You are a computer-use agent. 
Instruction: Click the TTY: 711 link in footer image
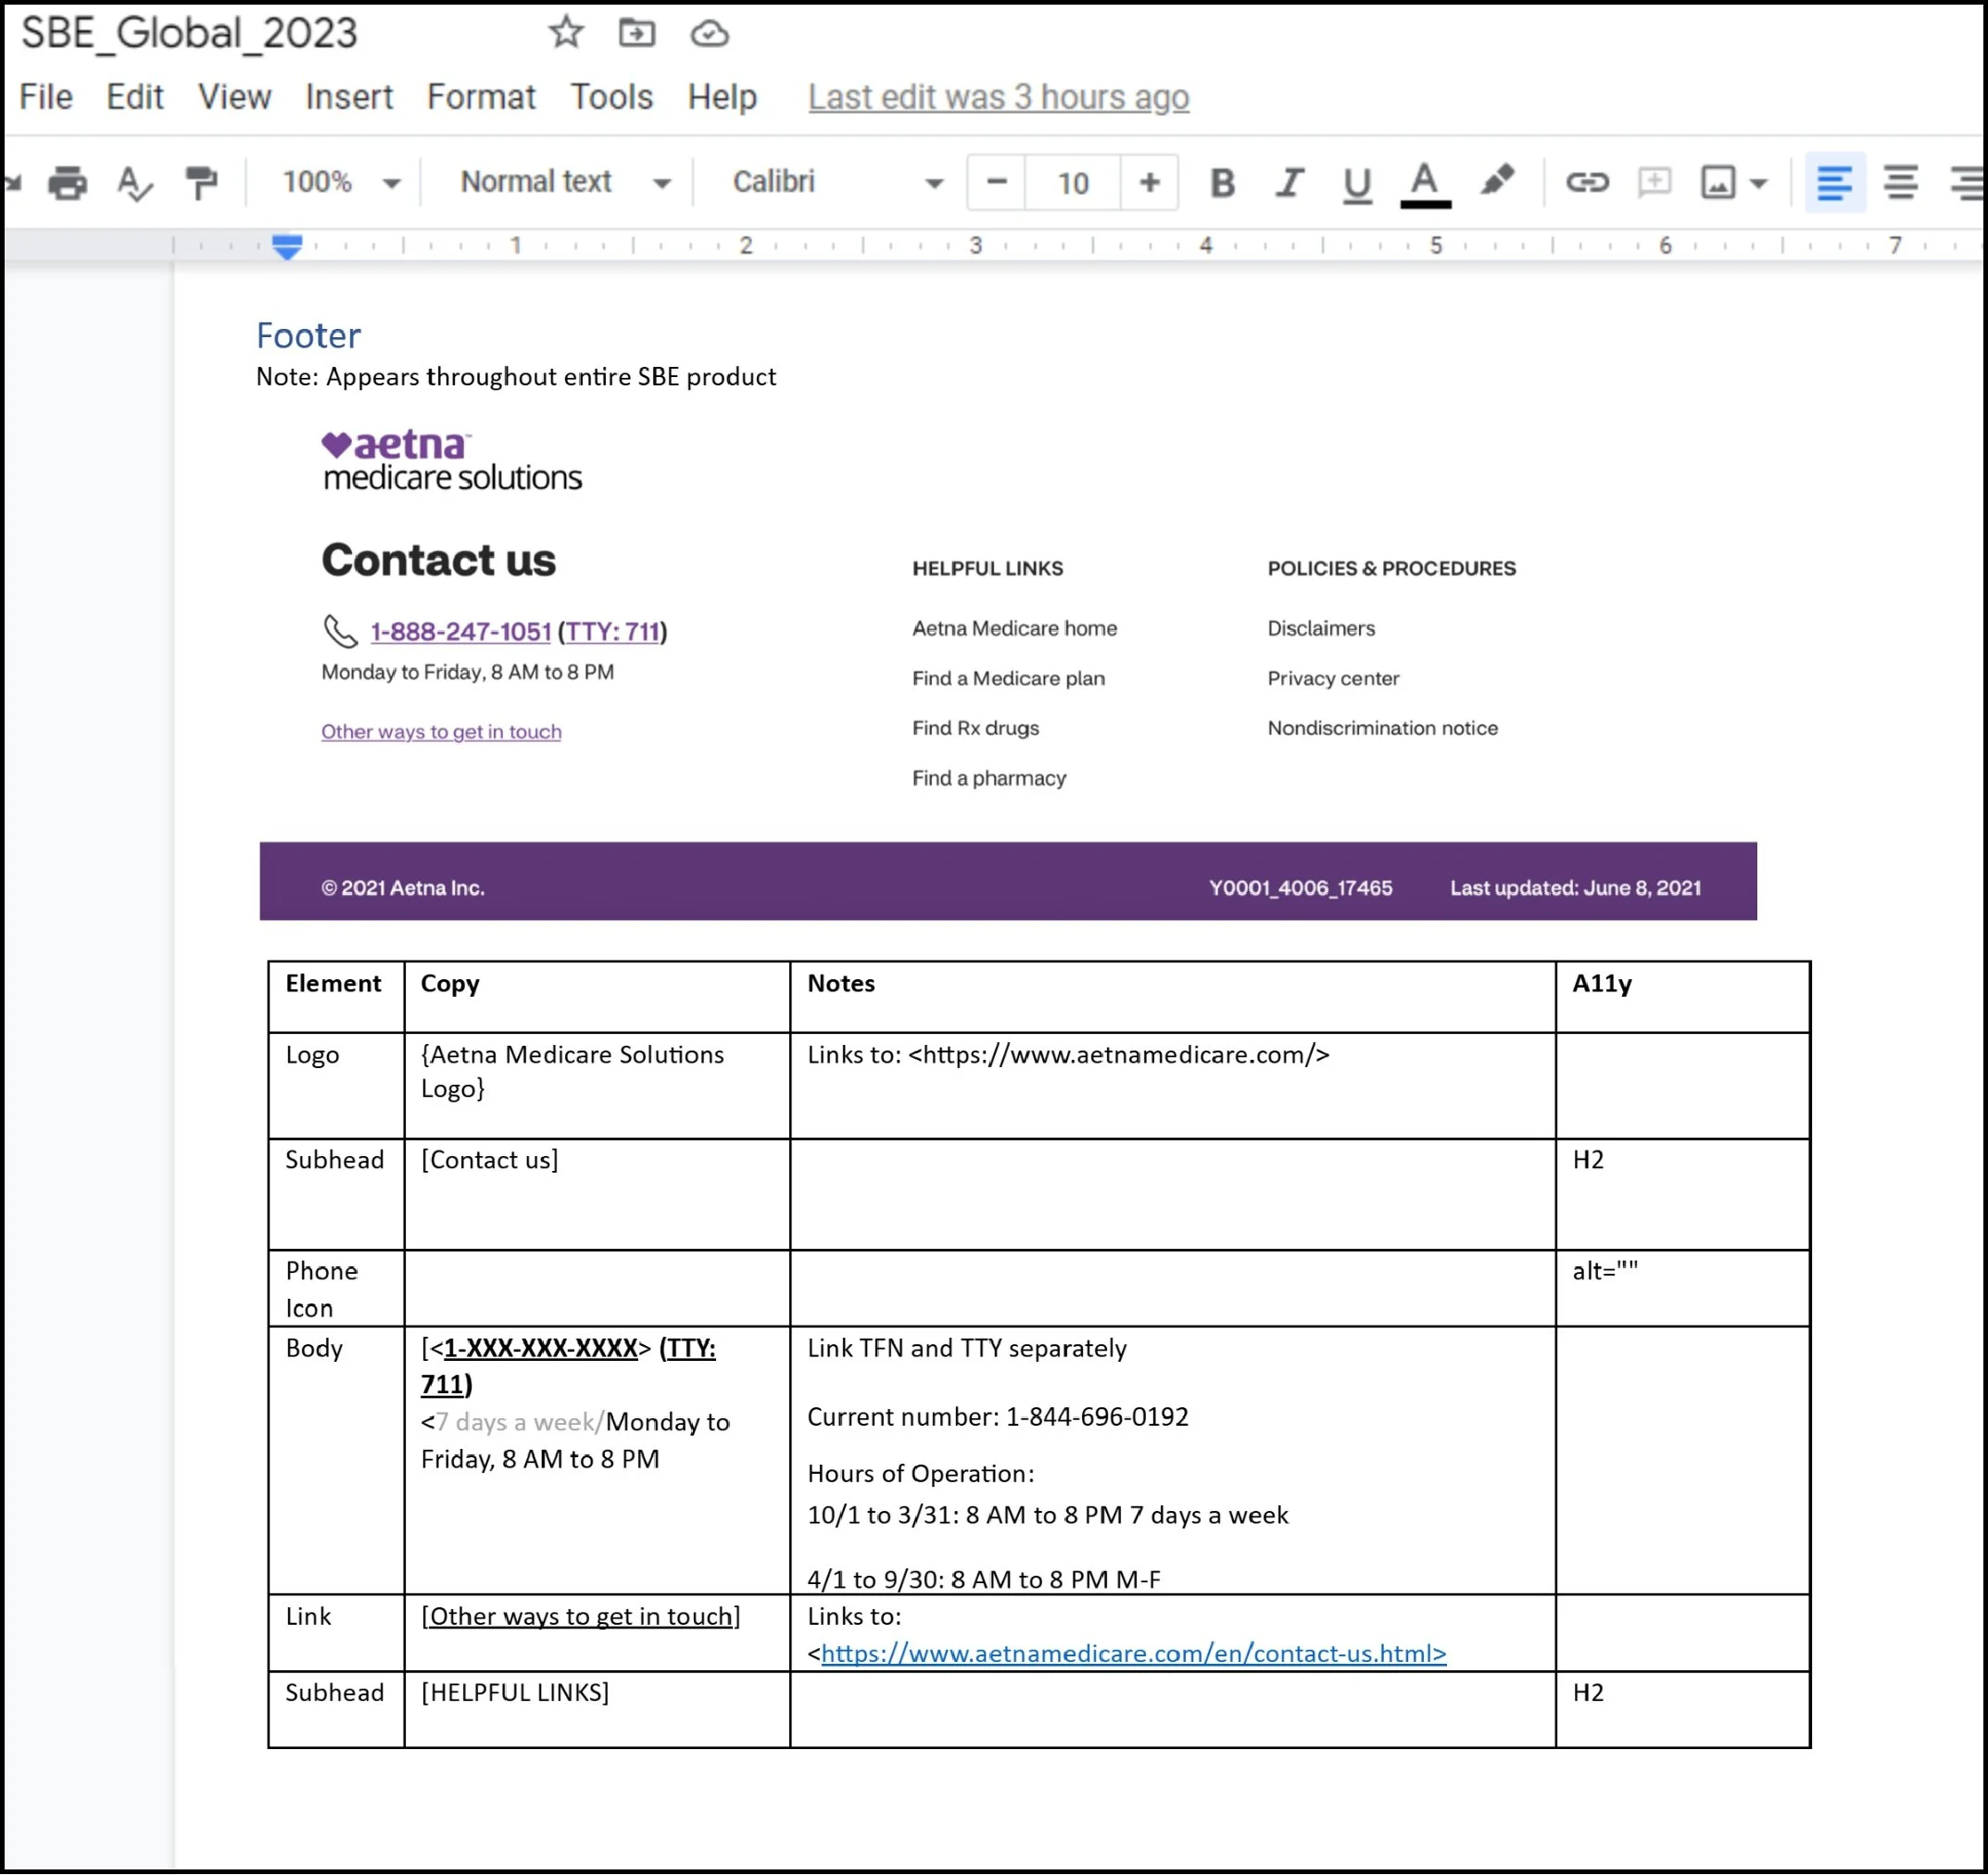point(613,631)
